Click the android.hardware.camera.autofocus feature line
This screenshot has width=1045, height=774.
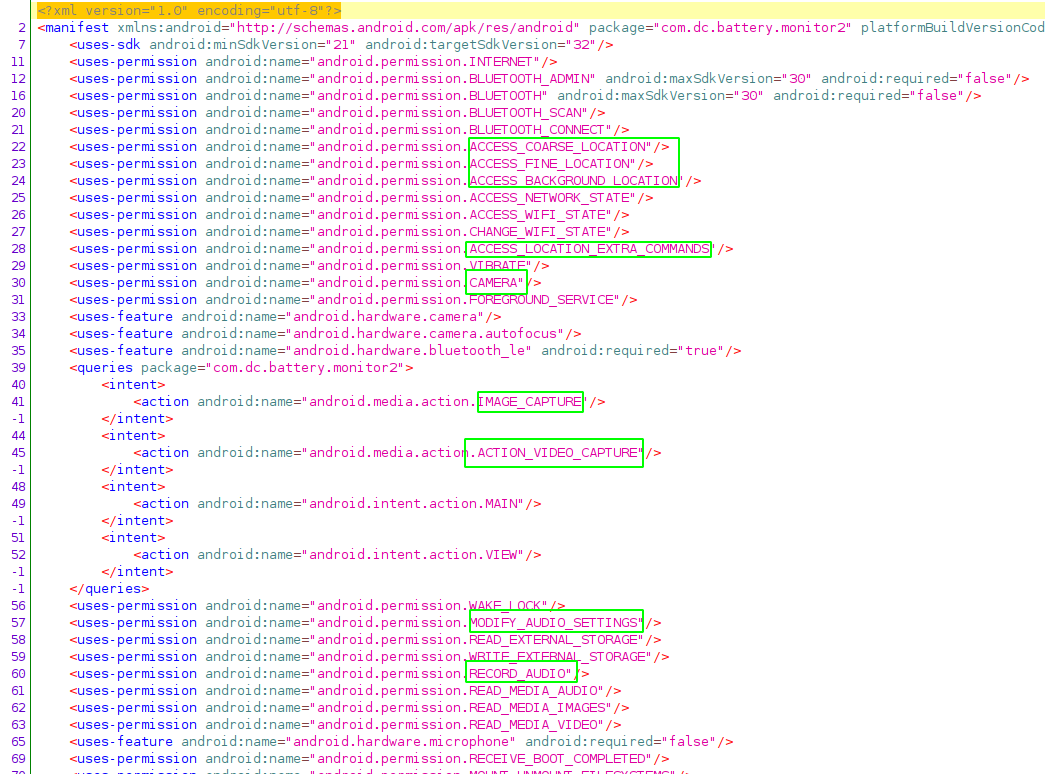325,334
